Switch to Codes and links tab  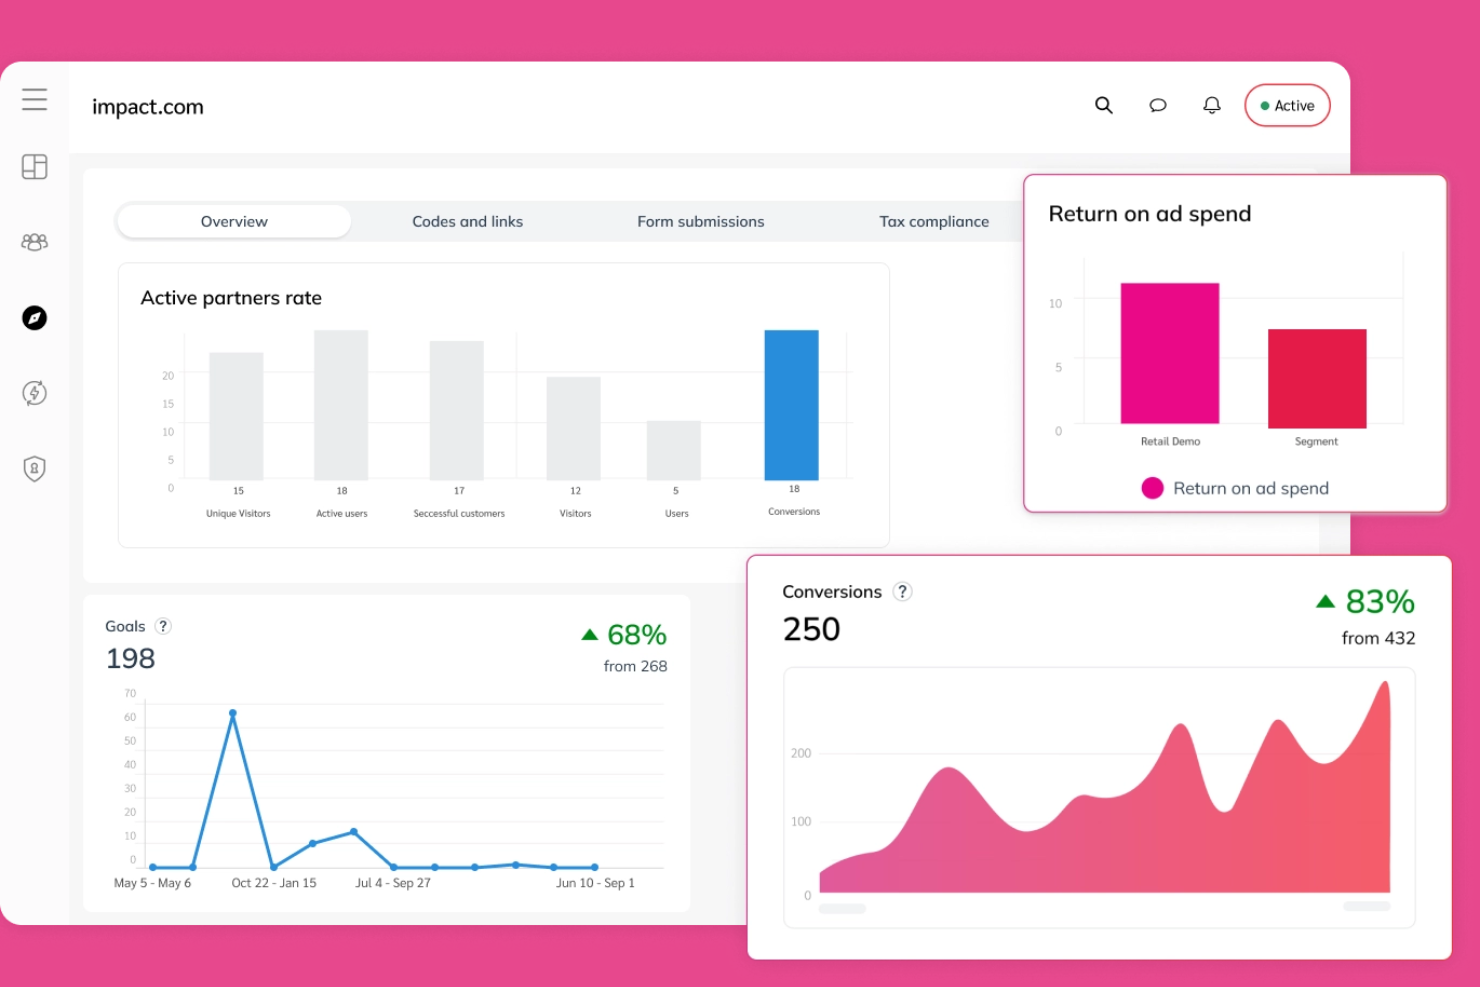point(468,221)
